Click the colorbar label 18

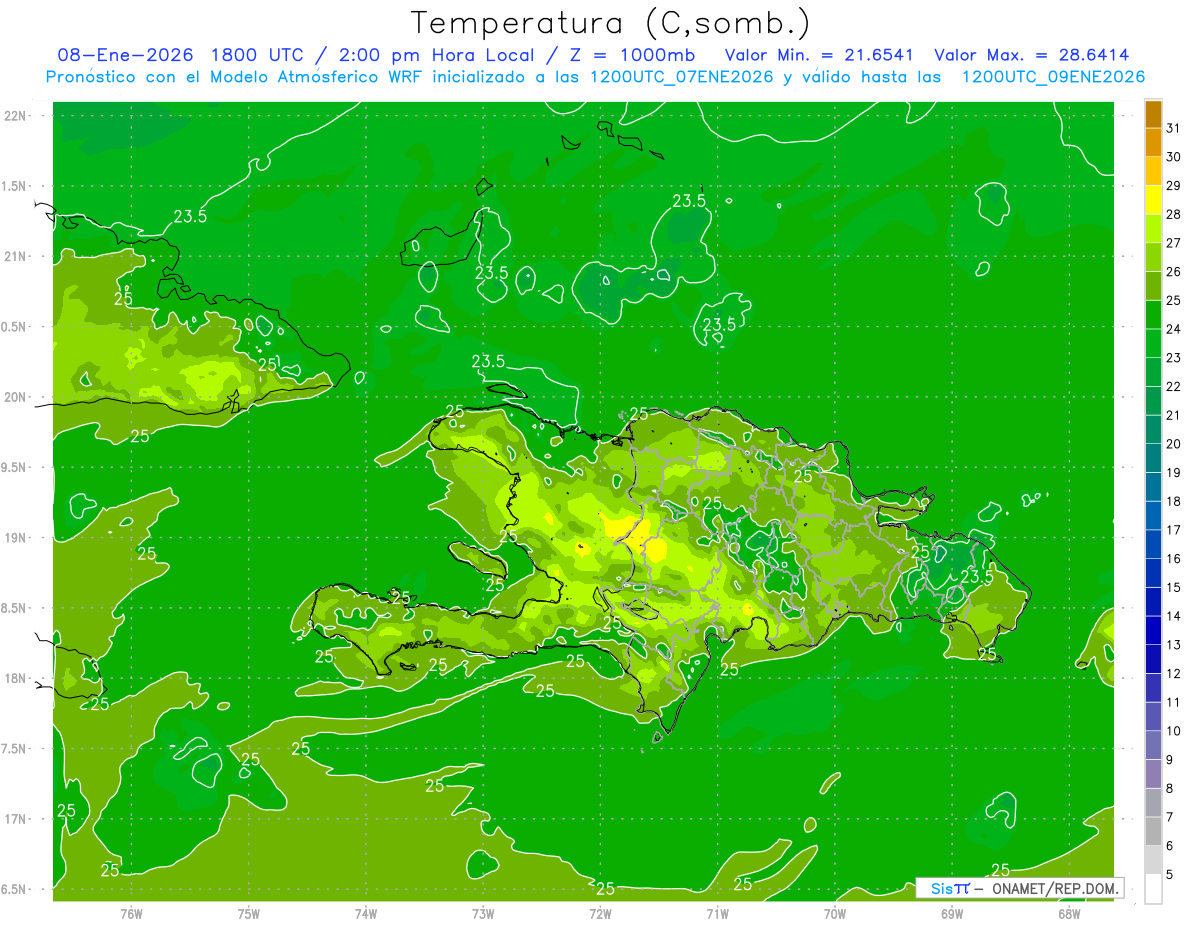tap(1174, 502)
